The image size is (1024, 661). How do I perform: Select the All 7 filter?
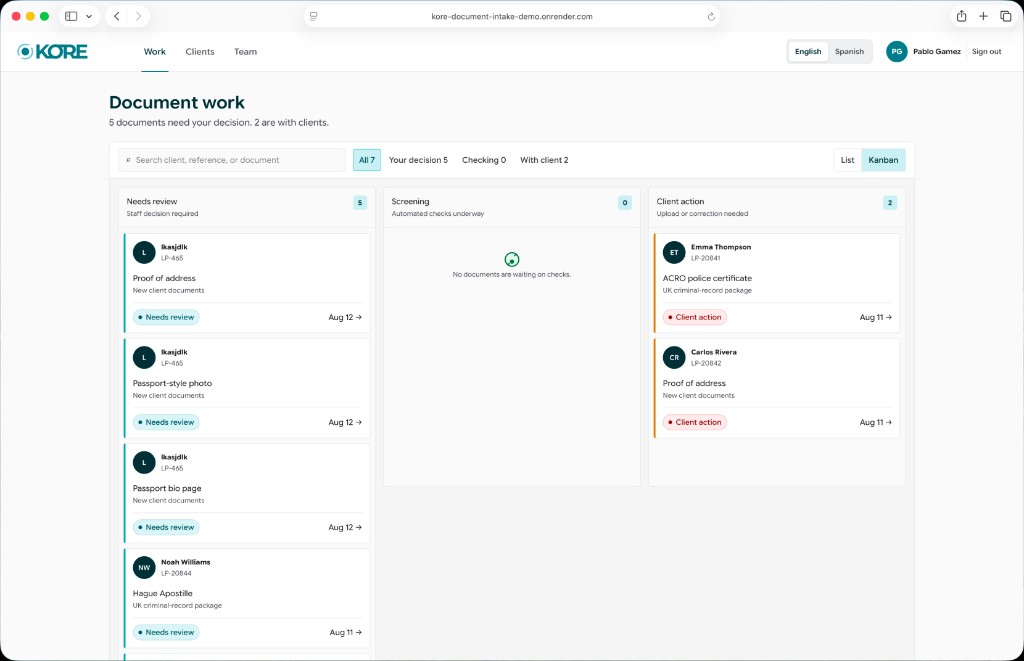coord(367,160)
